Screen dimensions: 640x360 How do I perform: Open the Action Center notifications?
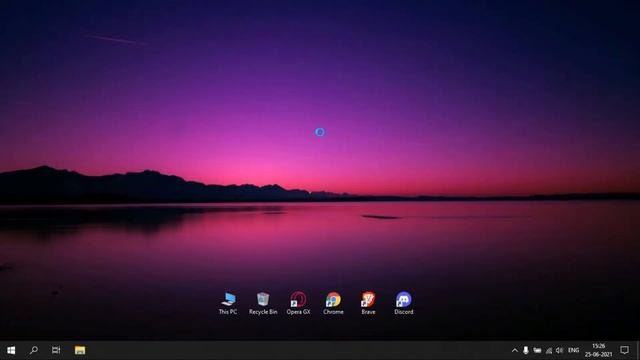coord(624,350)
